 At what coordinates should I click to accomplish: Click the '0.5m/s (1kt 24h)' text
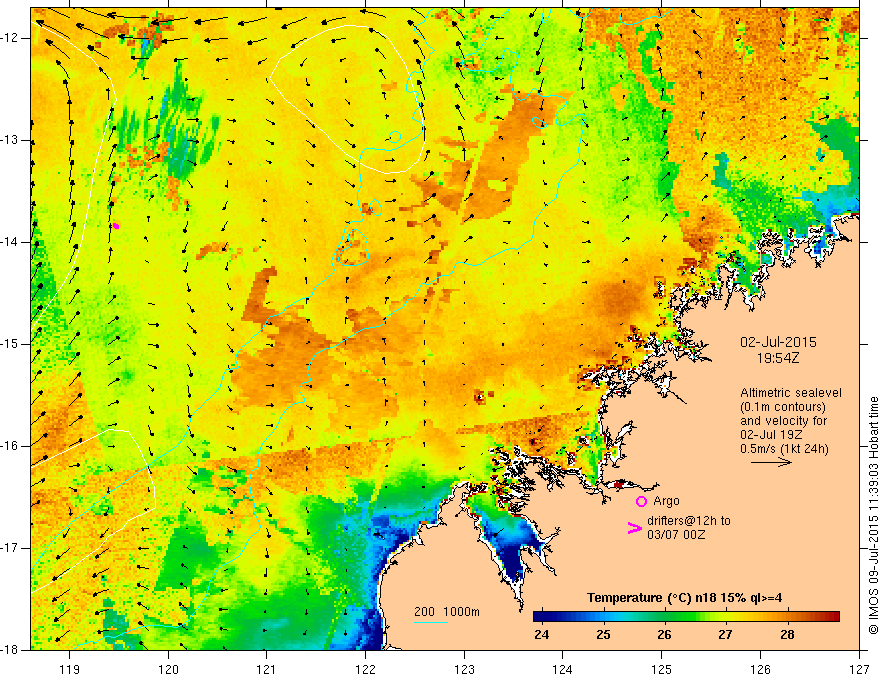tap(784, 449)
